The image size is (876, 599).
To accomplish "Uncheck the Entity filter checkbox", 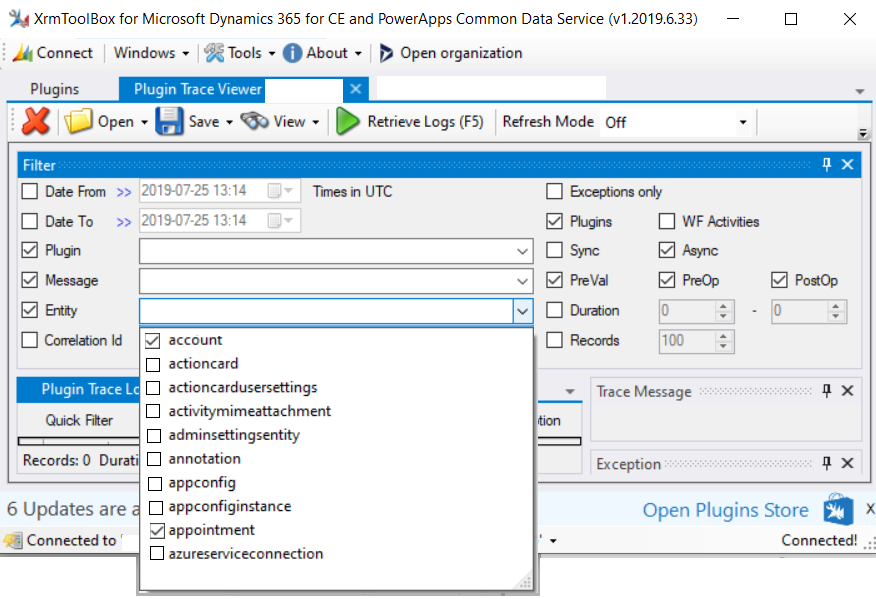I will [x=30, y=310].
